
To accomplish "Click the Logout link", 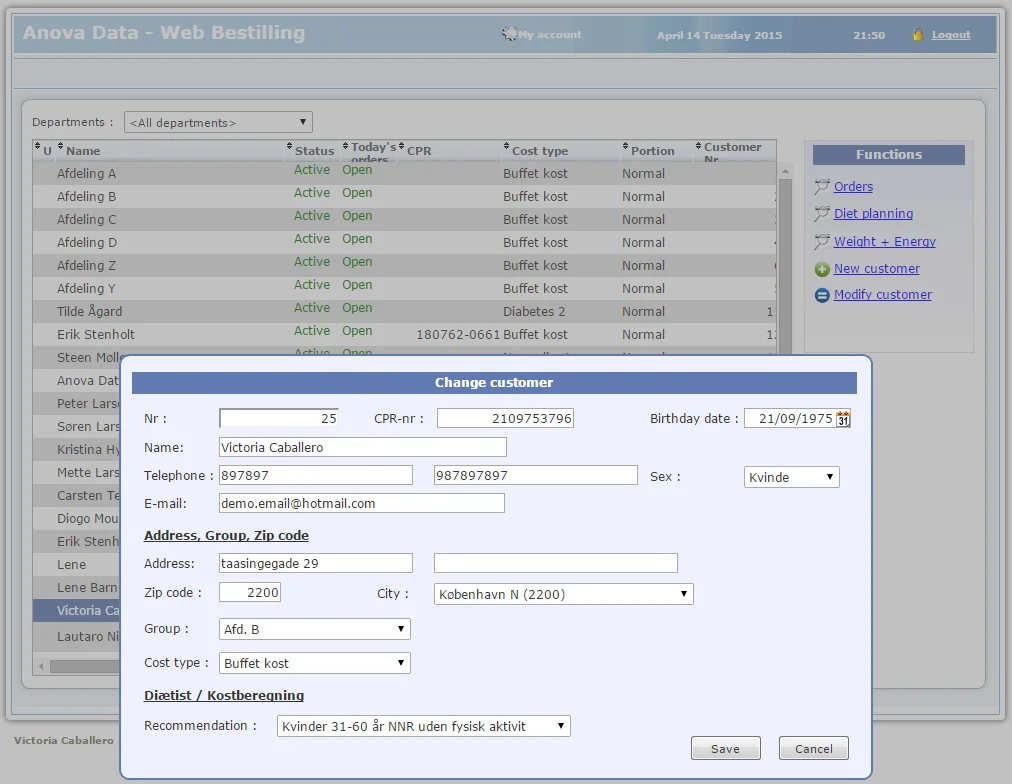I will pos(951,35).
